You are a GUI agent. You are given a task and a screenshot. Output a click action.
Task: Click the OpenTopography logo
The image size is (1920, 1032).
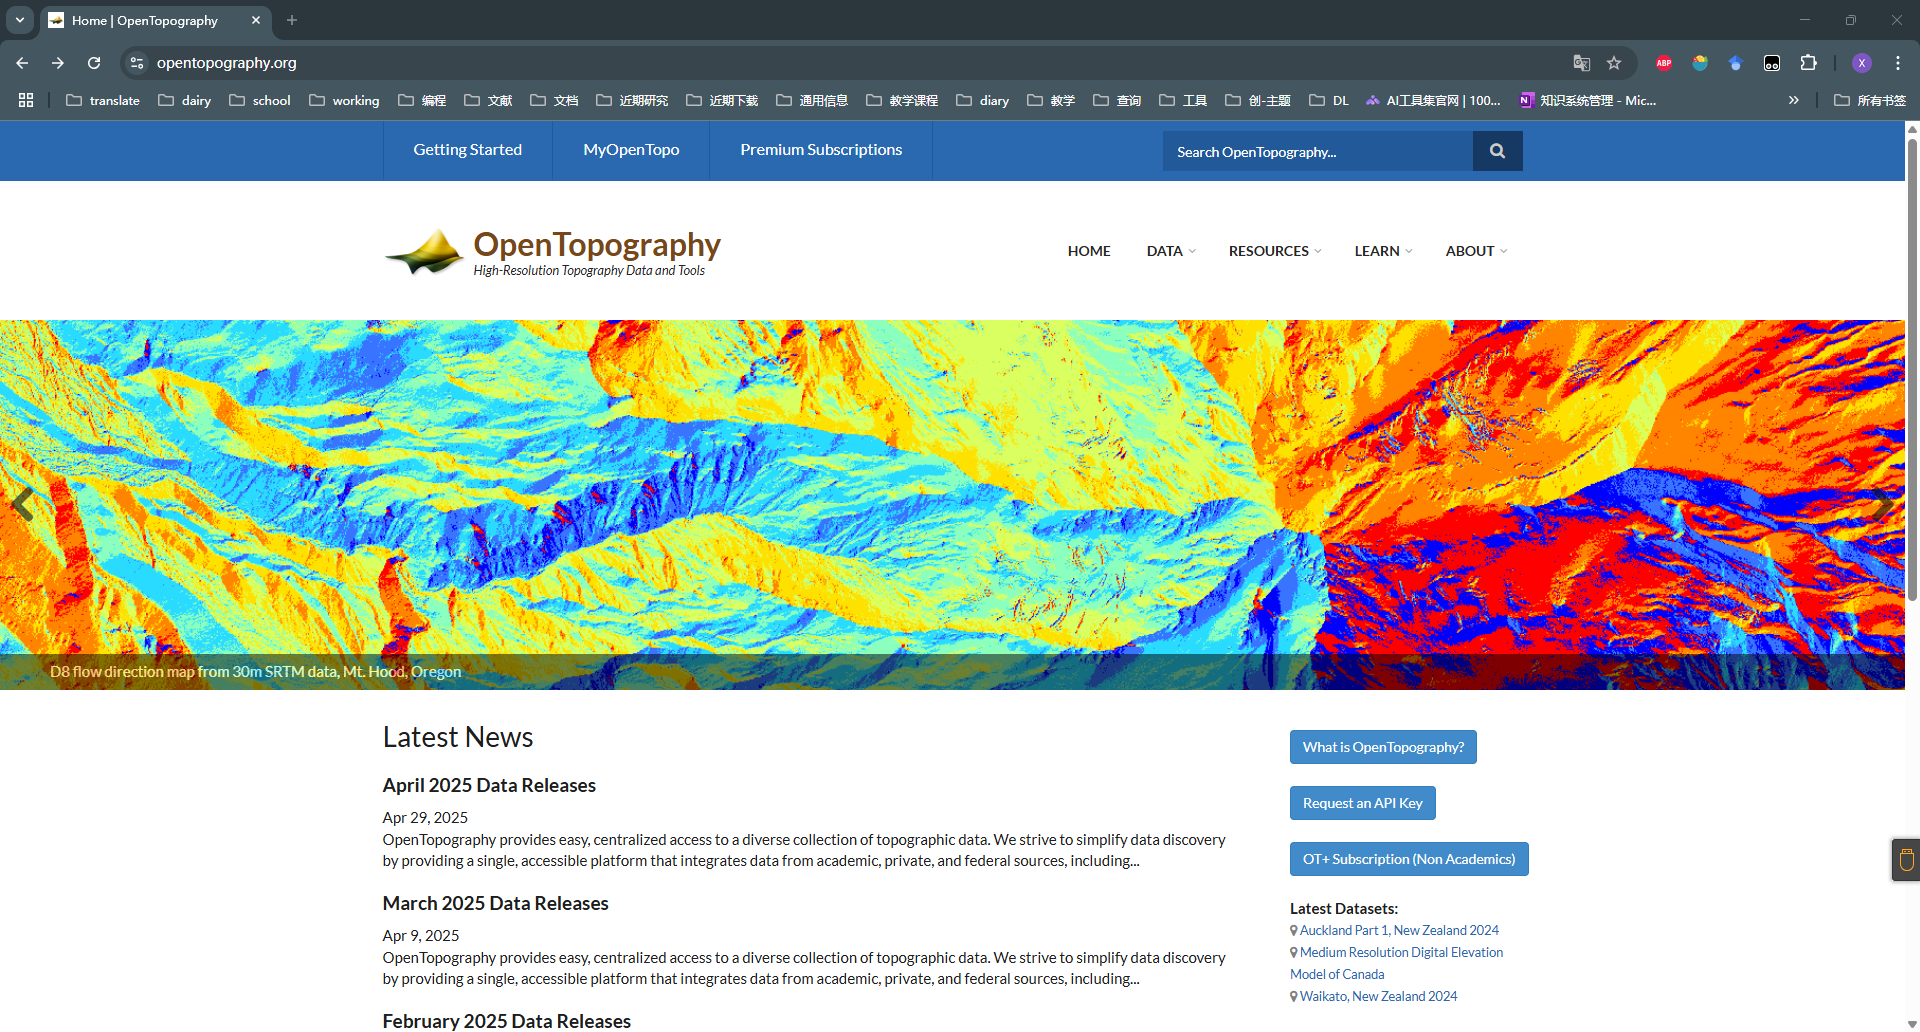(x=552, y=252)
